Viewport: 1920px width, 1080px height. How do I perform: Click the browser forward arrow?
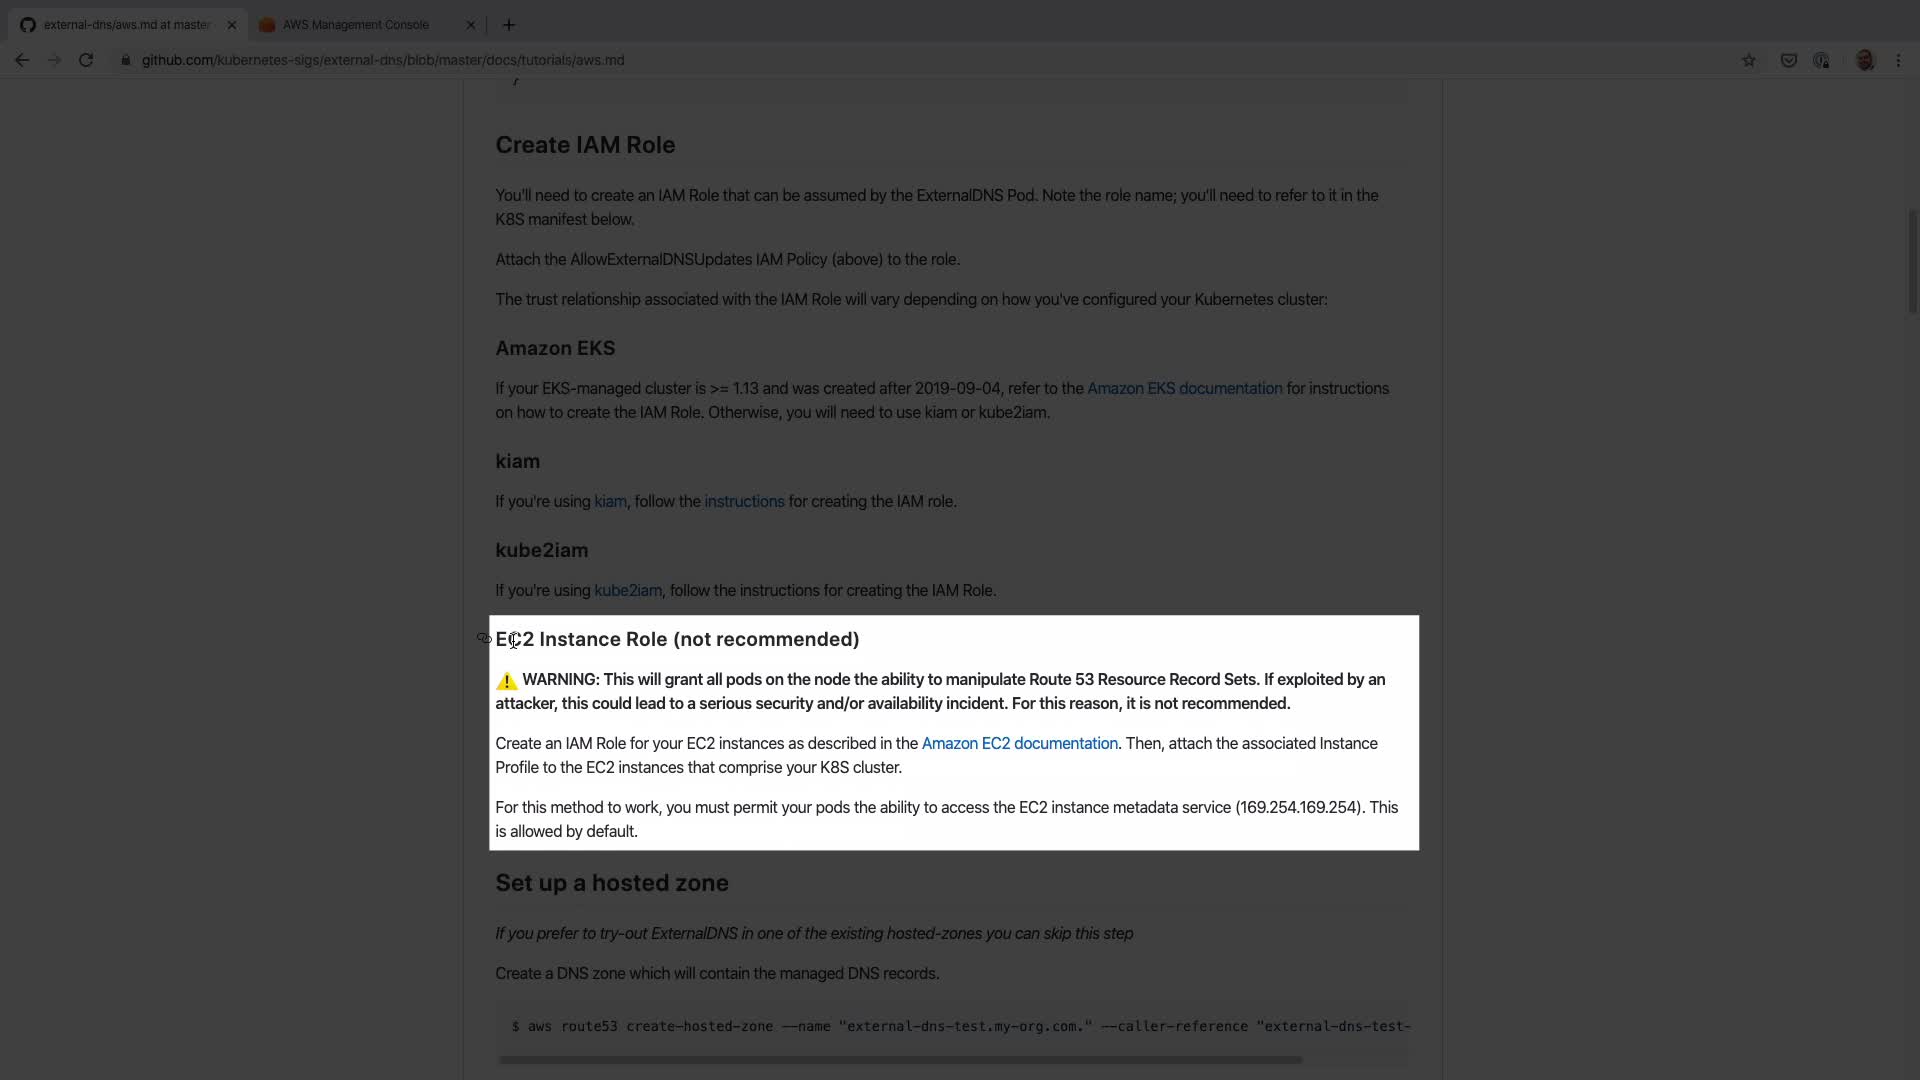pos(54,60)
